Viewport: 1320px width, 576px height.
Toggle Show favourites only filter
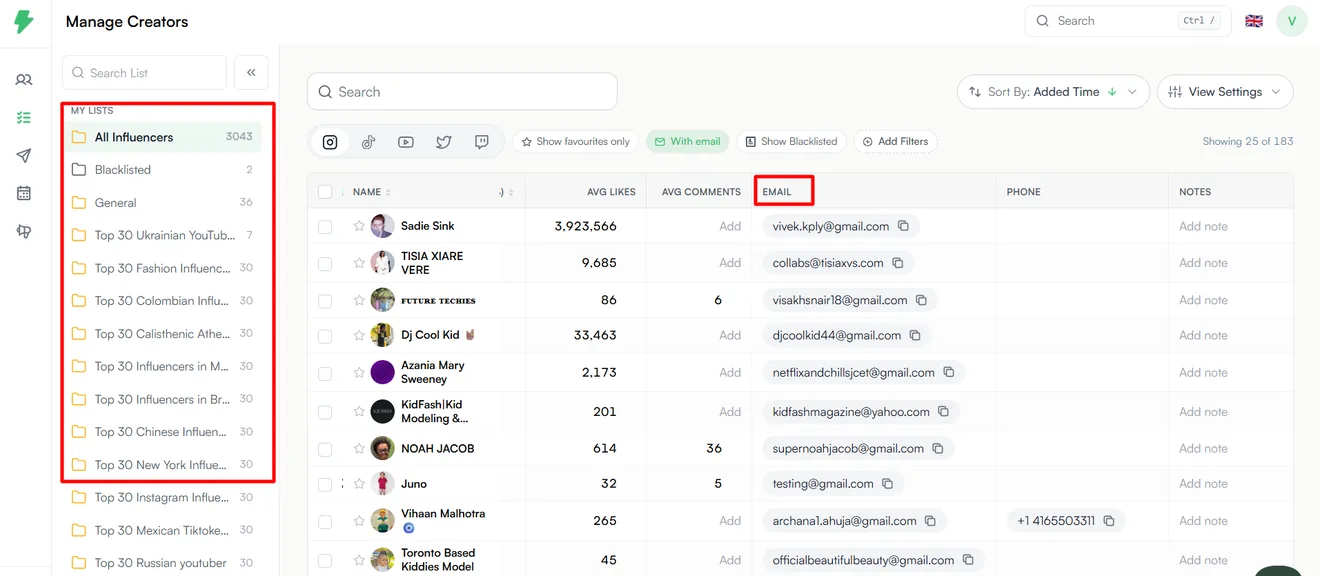[576, 142]
